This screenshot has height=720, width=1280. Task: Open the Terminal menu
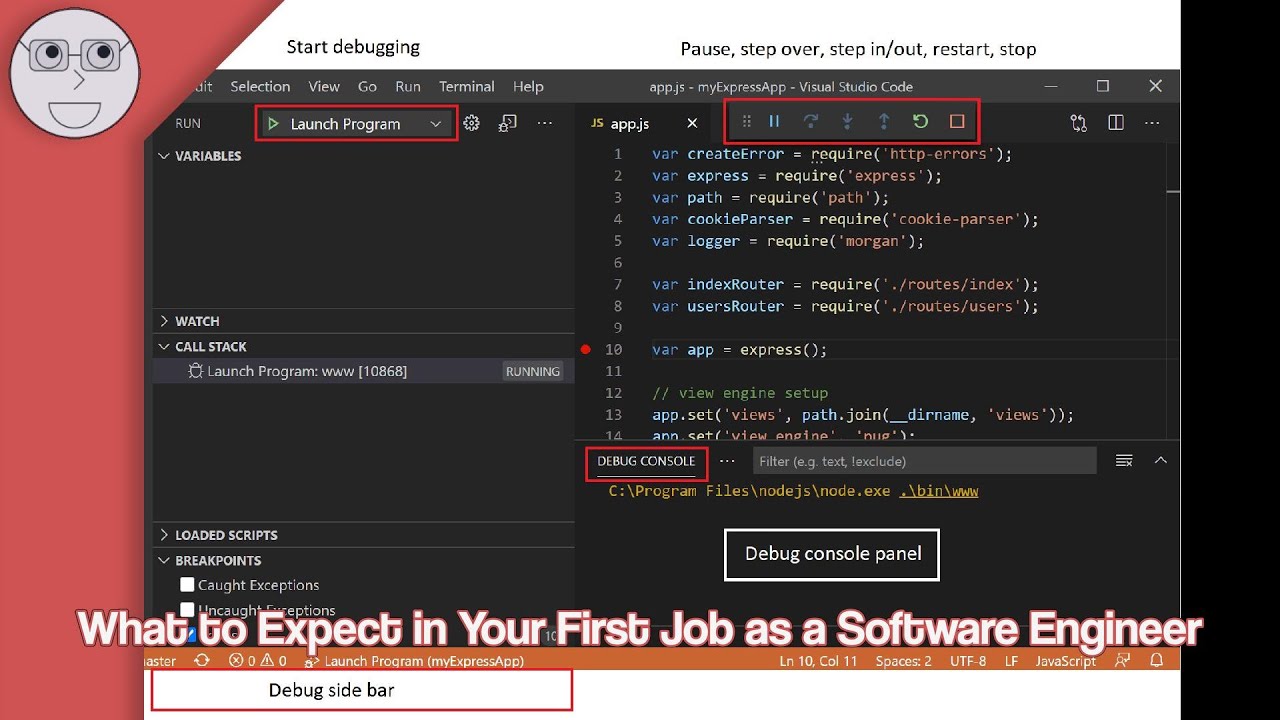point(467,87)
